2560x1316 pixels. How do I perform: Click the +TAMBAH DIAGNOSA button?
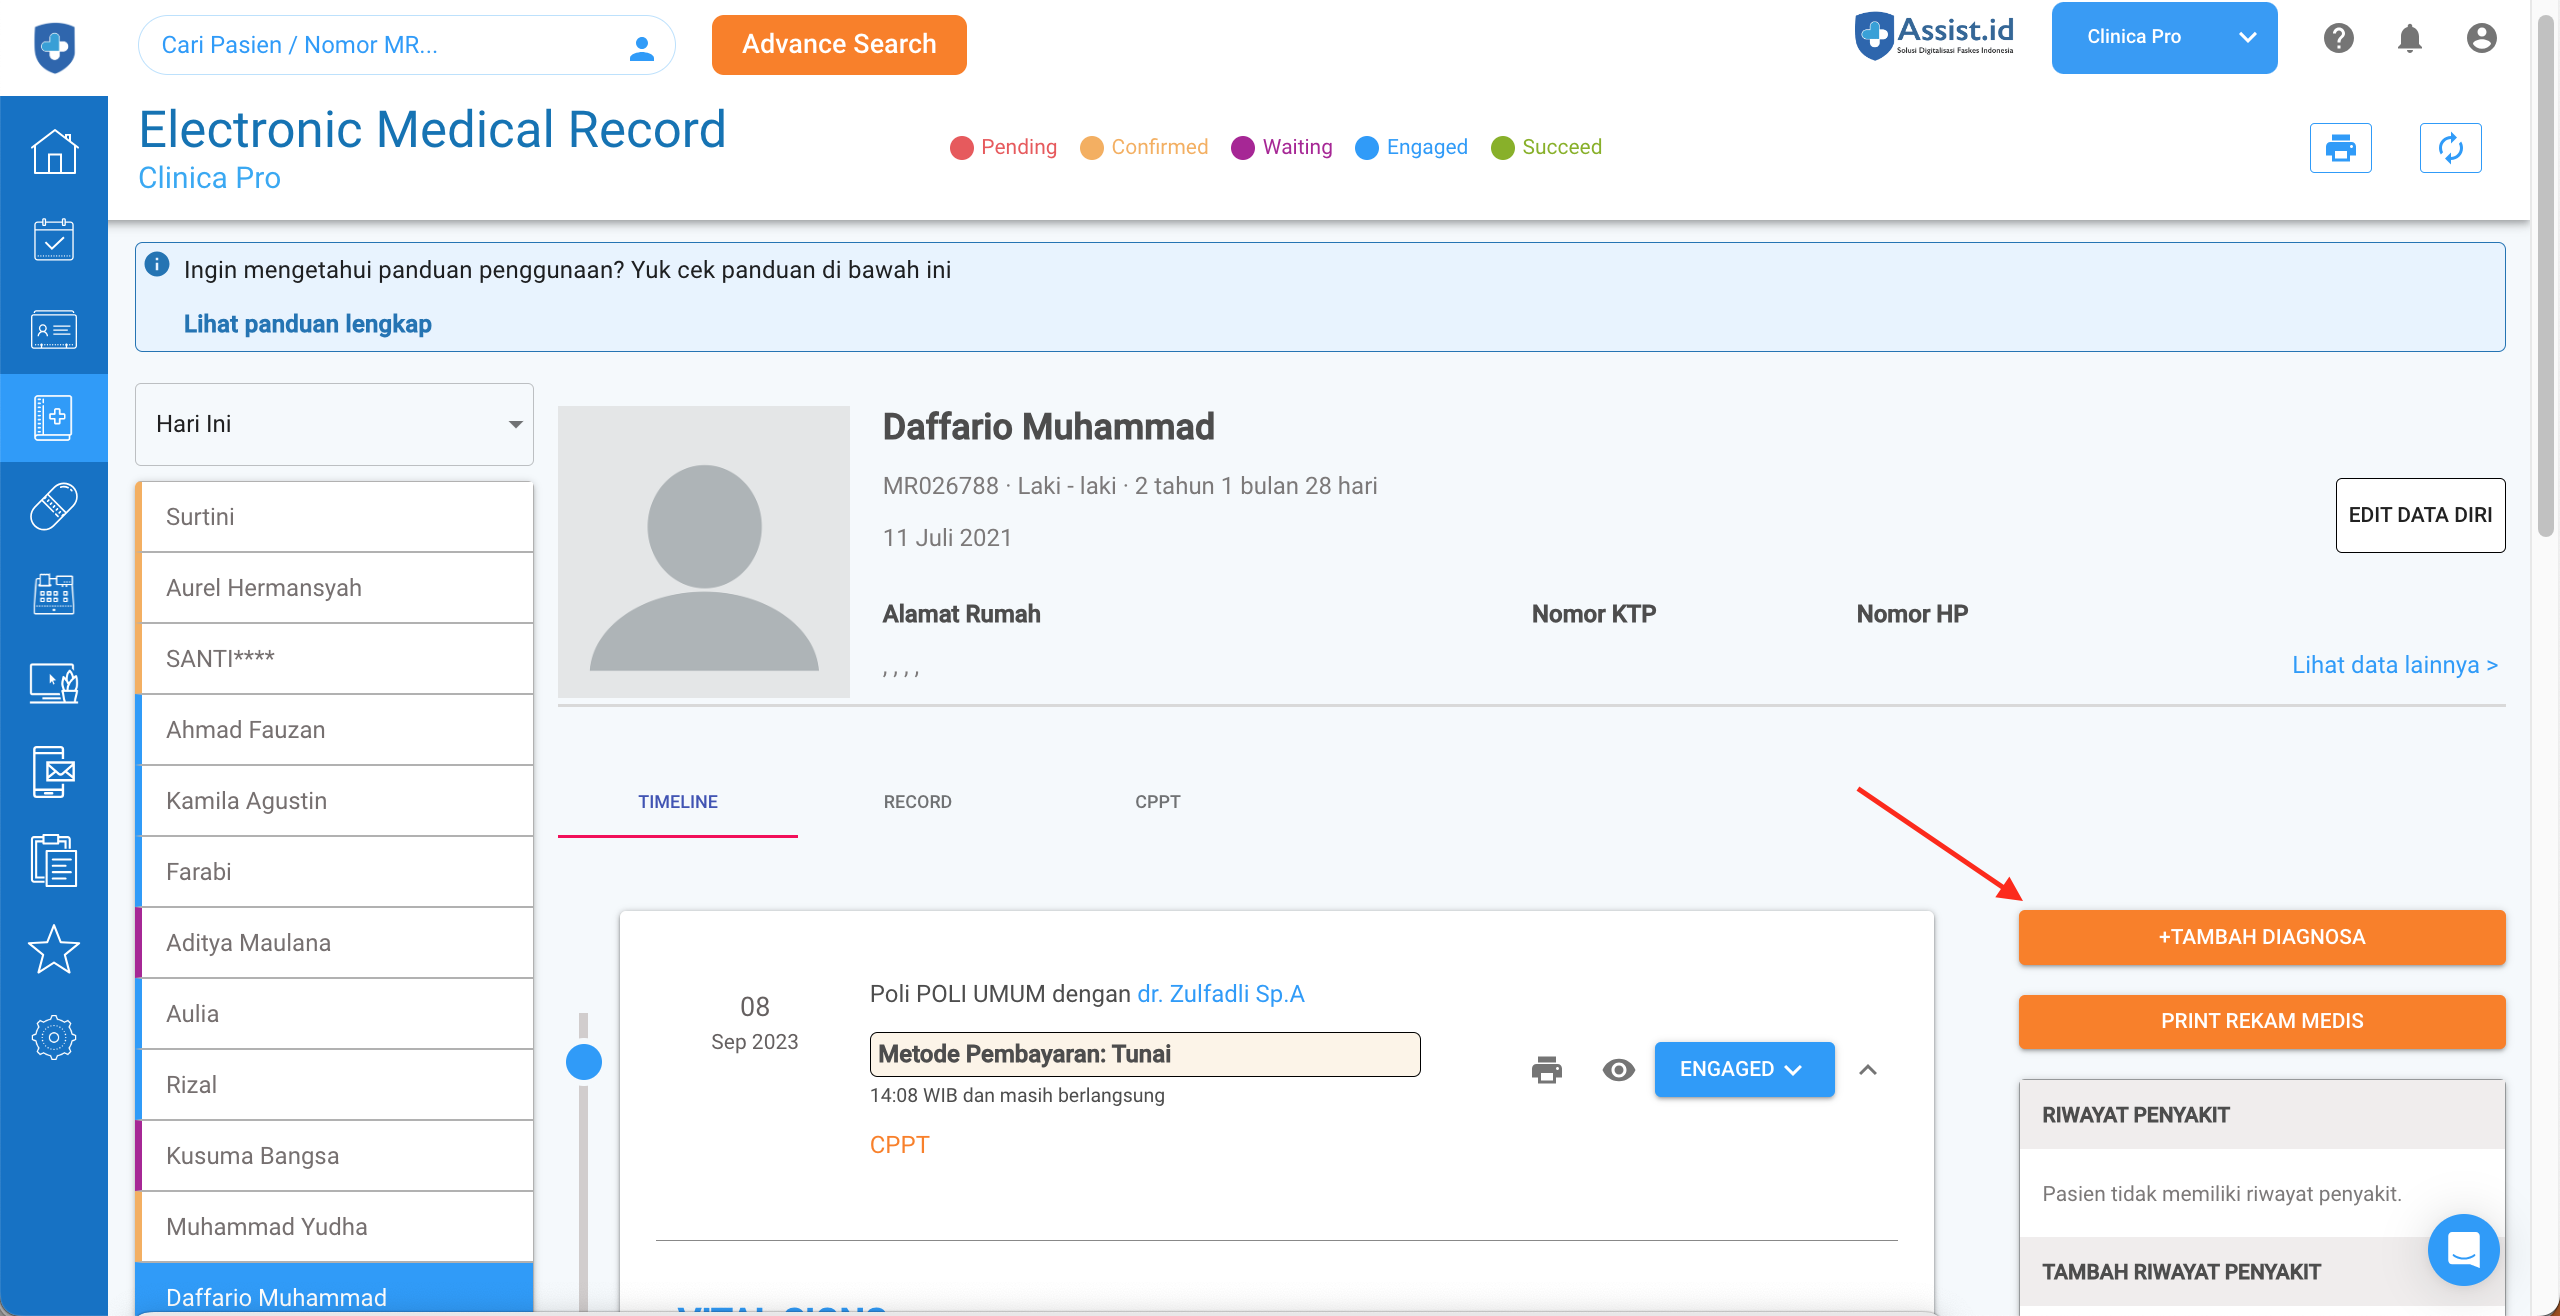point(2261,937)
